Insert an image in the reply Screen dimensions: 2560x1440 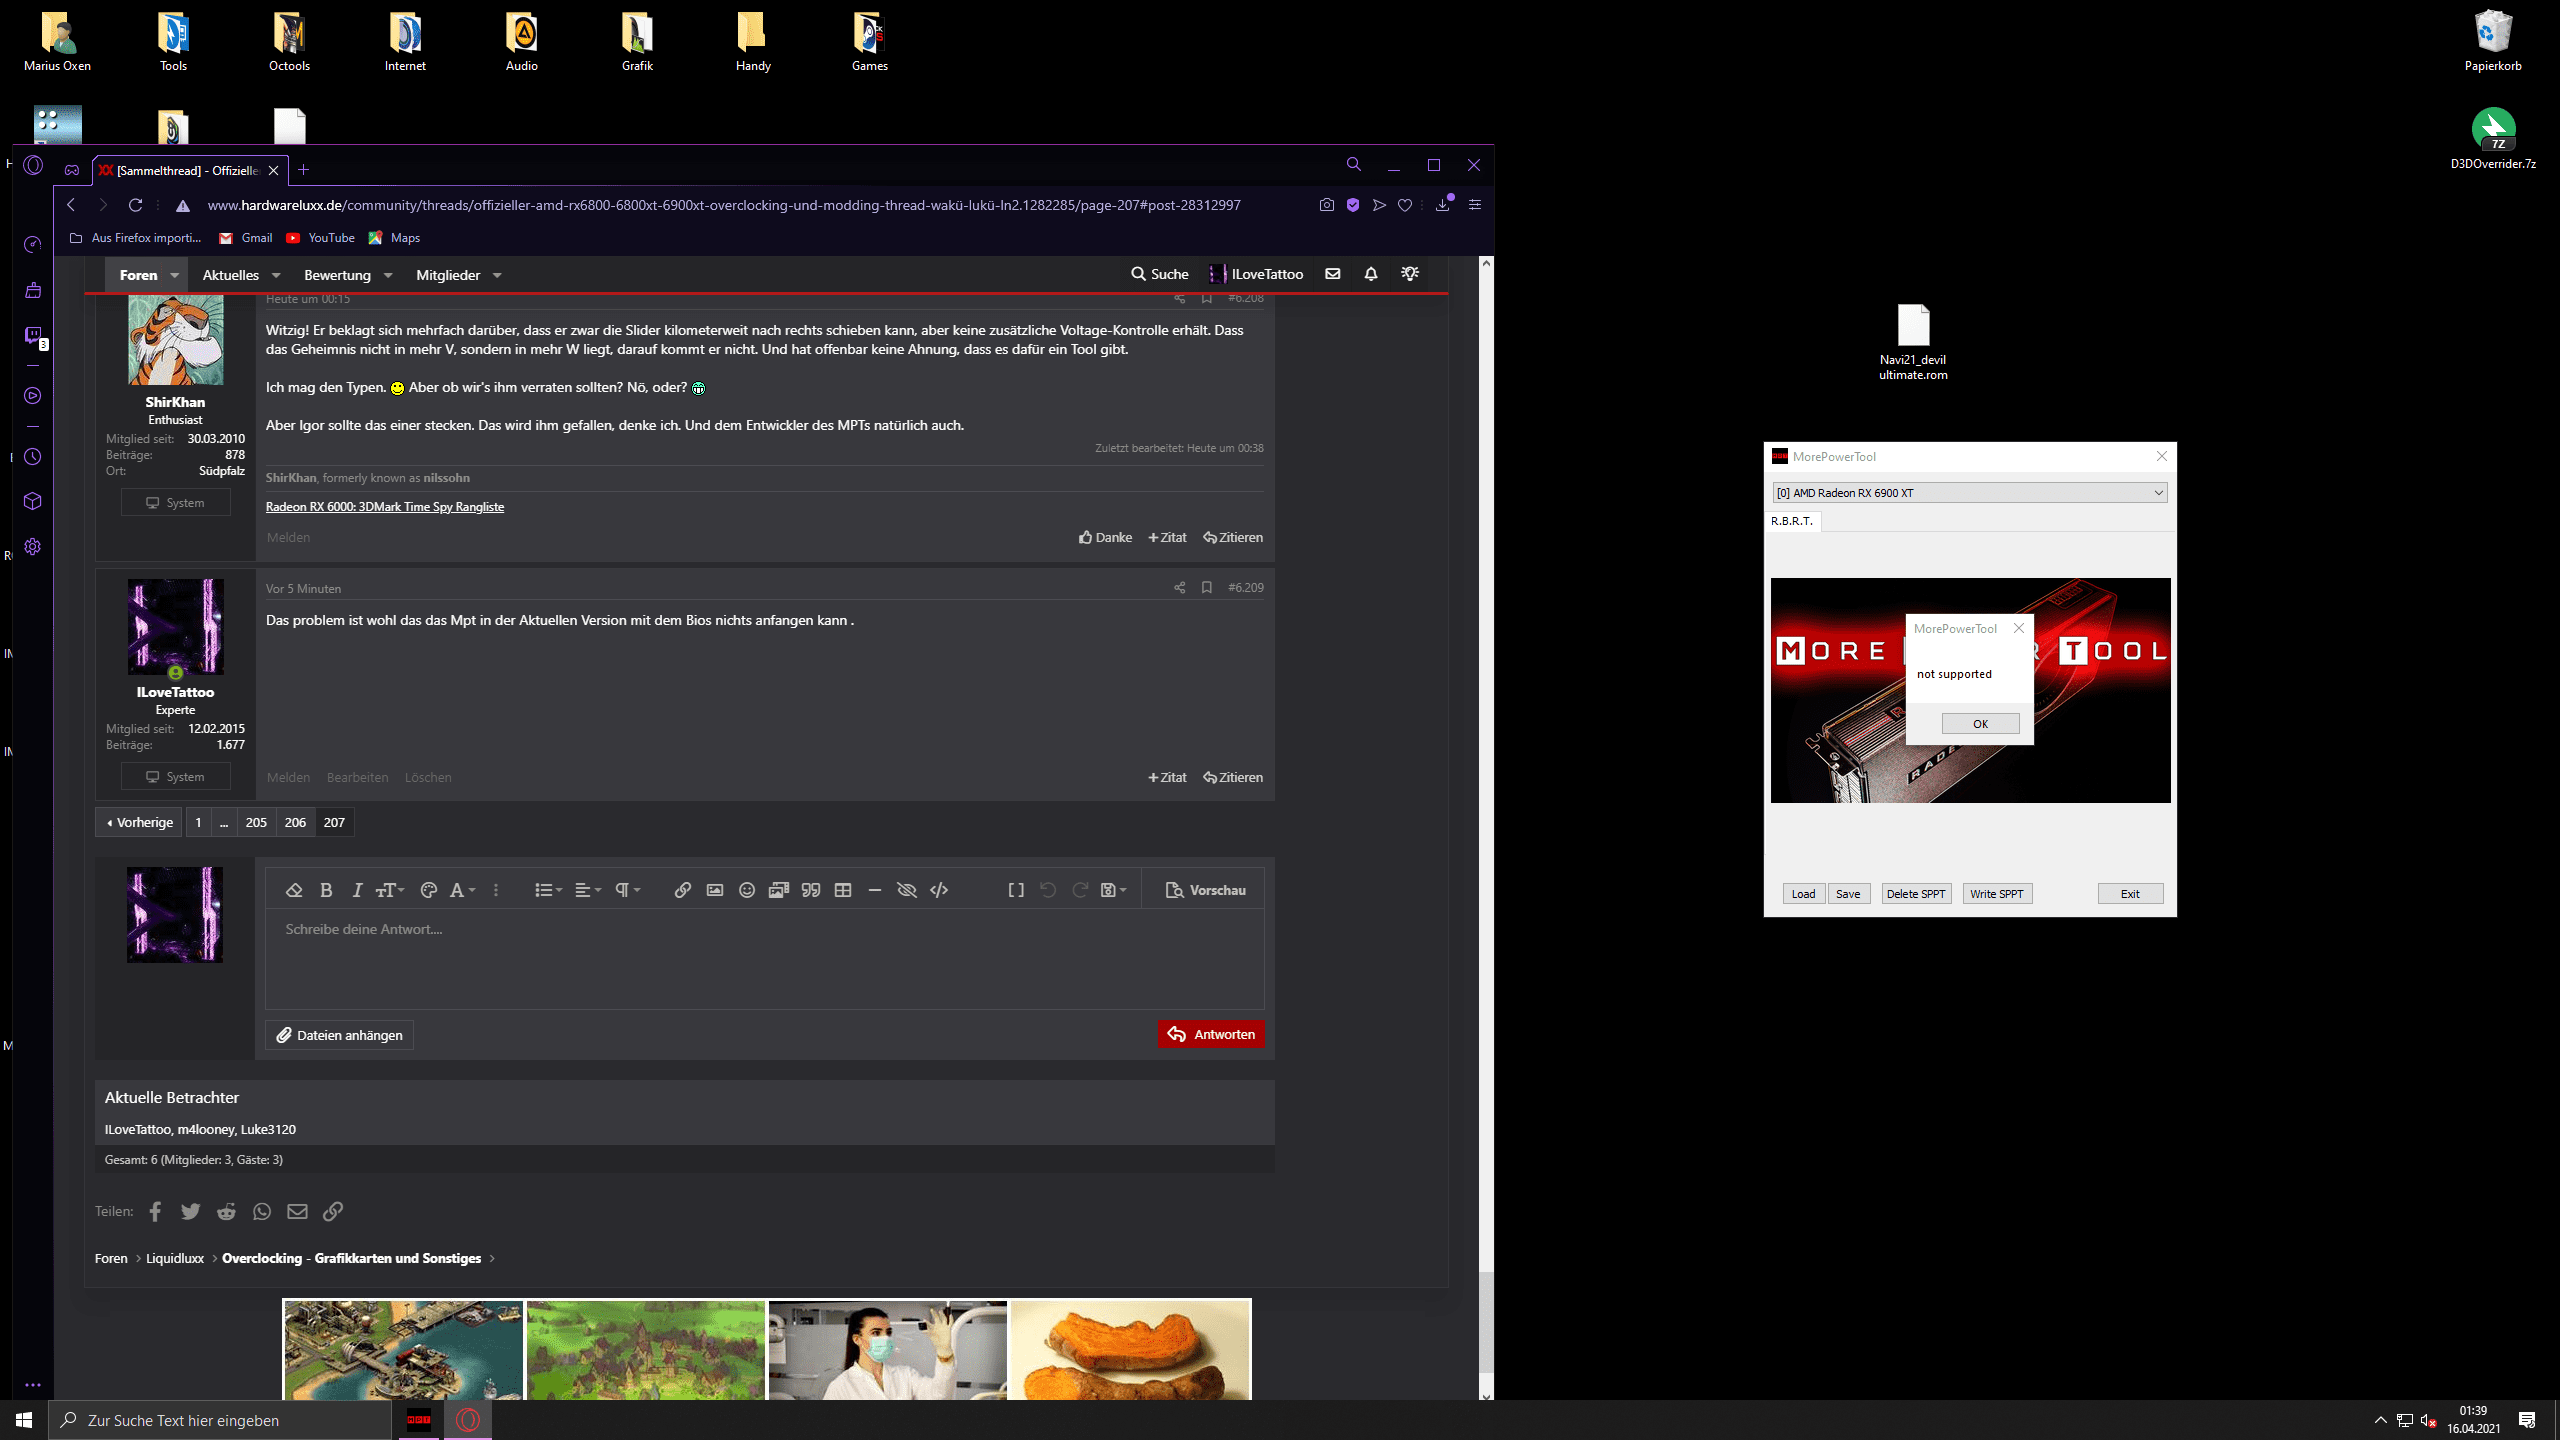(x=715, y=890)
